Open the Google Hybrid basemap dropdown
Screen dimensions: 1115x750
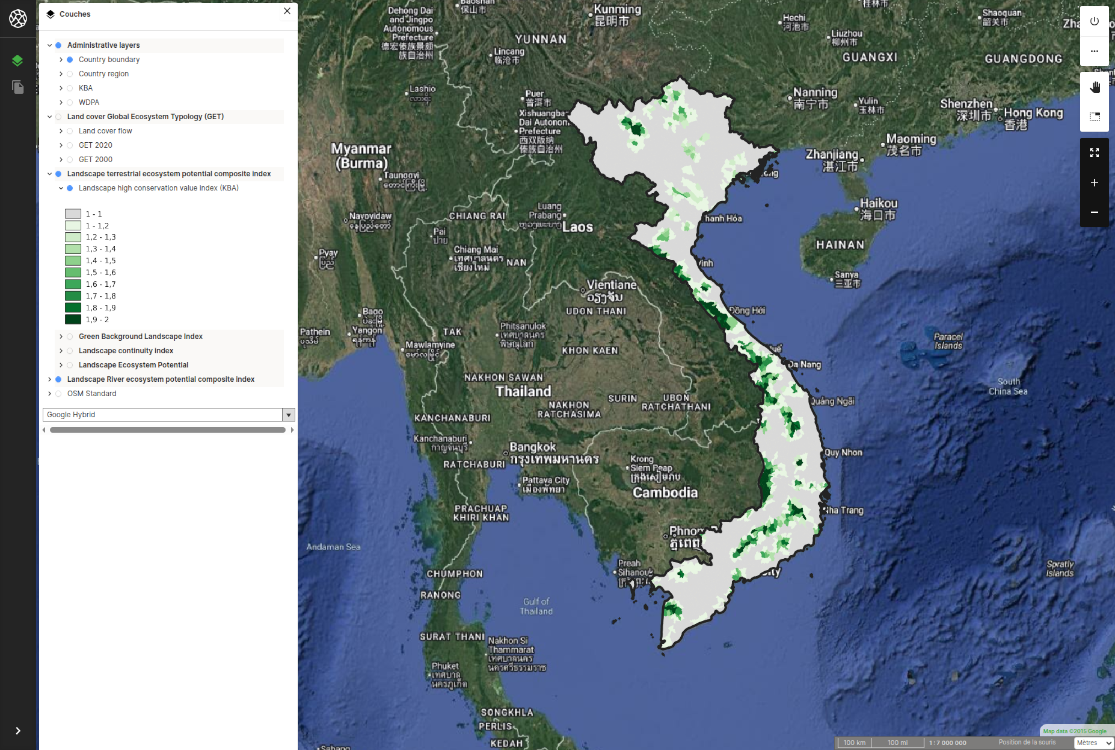coord(288,414)
